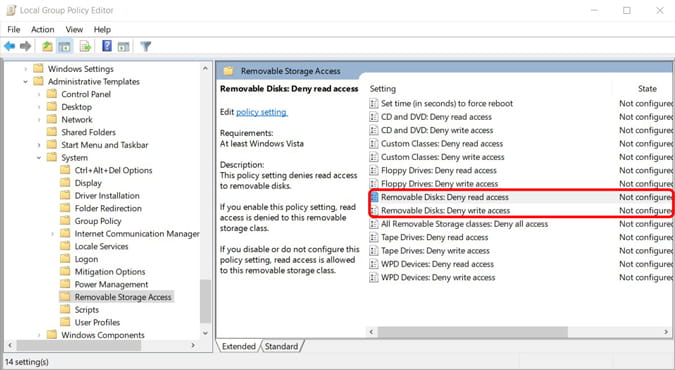This screenshot has width=675, height=370.
Task: Expand the Start Menu and Taskbar node
Action: click(39, 145)
